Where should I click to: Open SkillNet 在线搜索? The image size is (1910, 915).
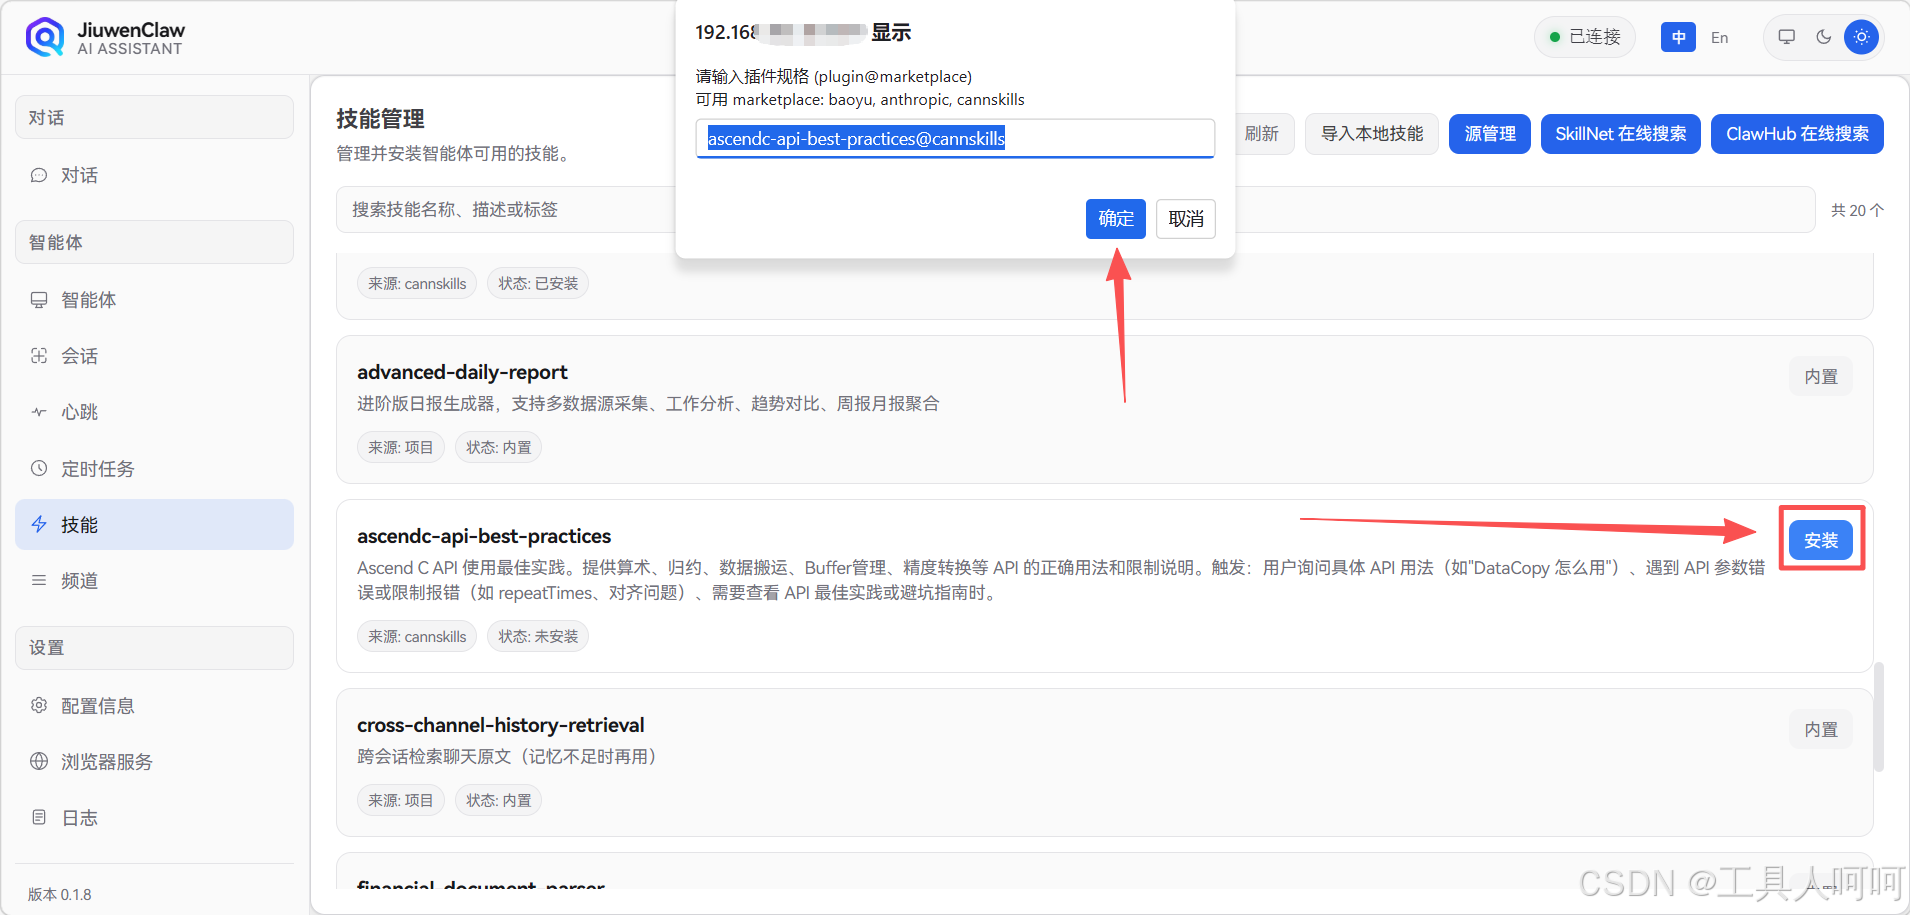click(1621, 134)
